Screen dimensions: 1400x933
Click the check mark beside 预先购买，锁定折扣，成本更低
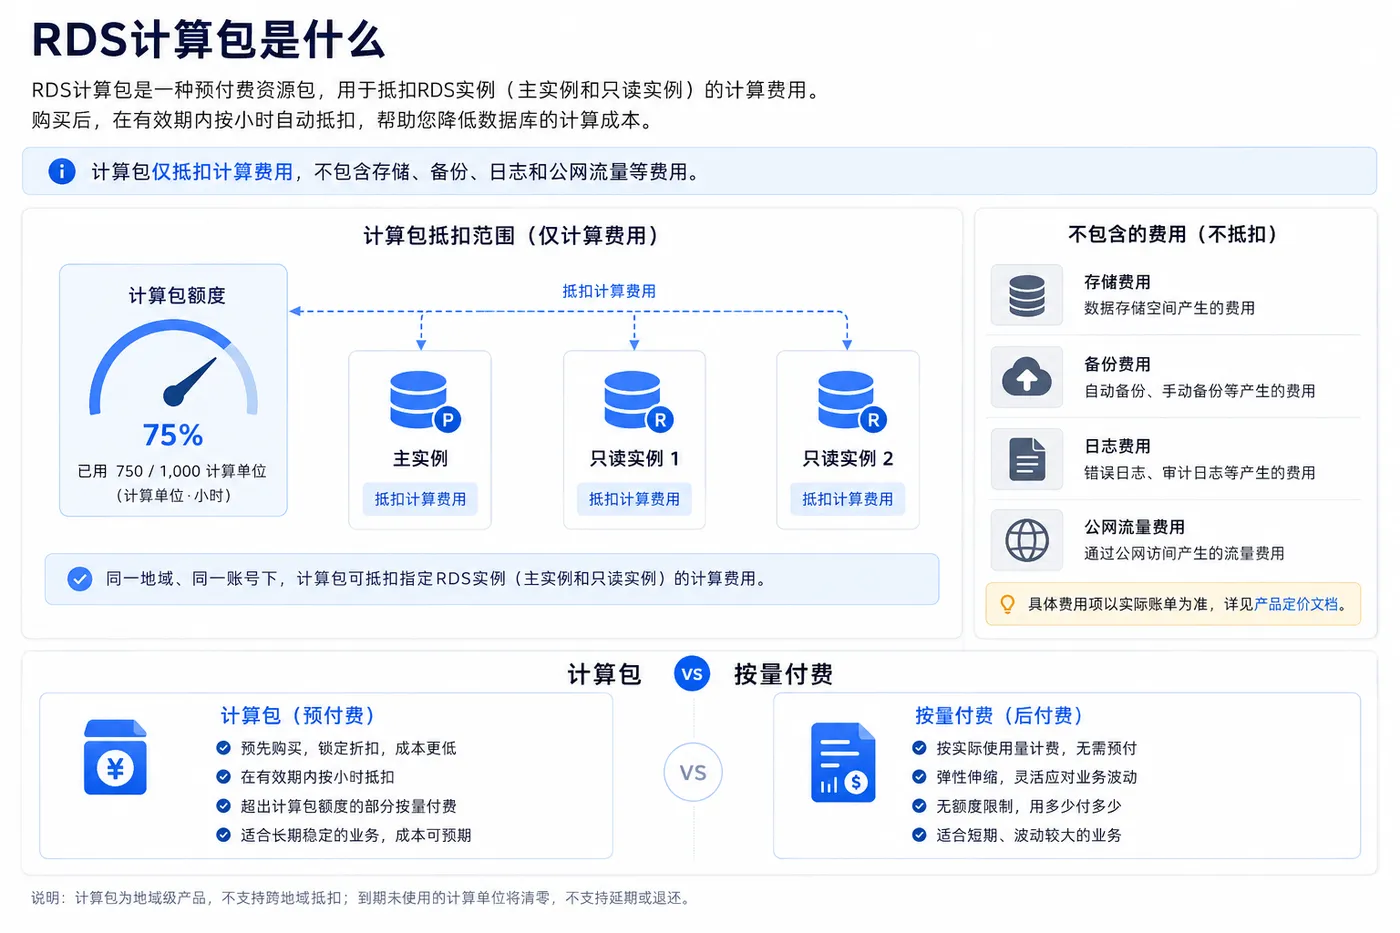pyautogui.click(x=224, y=748)
